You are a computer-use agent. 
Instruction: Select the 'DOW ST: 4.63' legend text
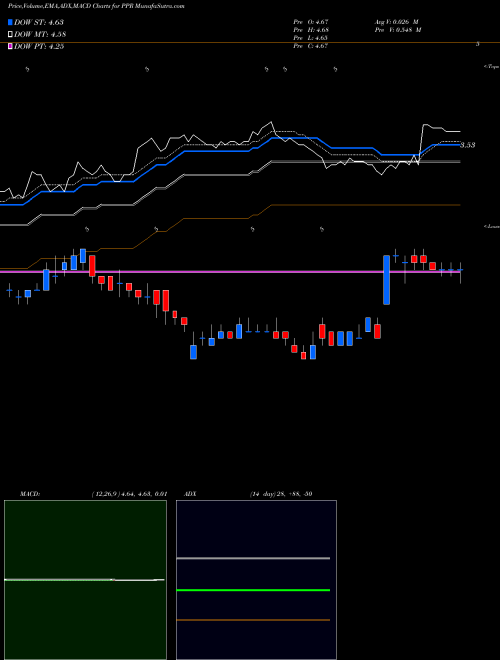pos(39,22)
